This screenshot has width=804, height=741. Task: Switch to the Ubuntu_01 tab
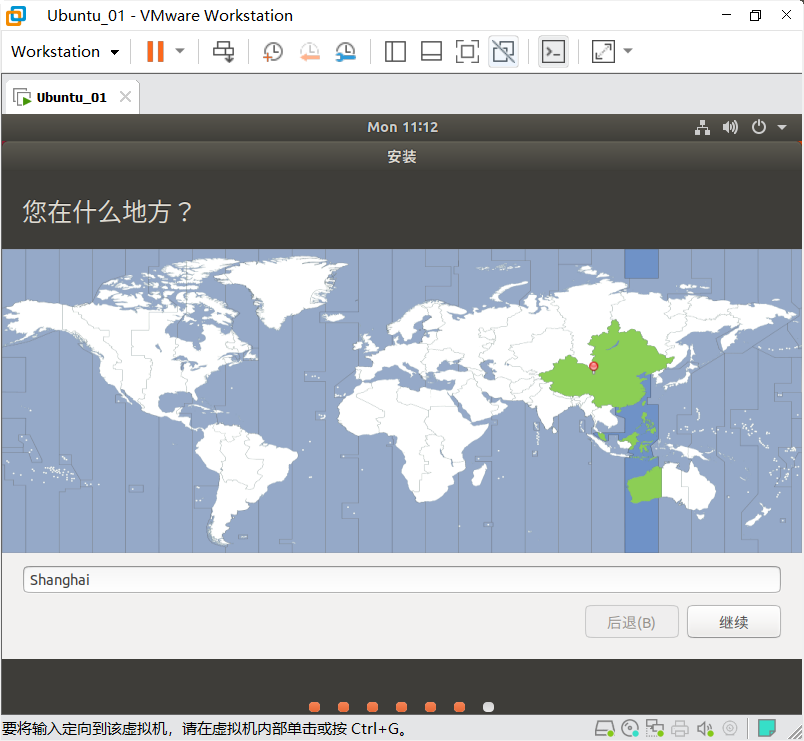click(71, 97)
